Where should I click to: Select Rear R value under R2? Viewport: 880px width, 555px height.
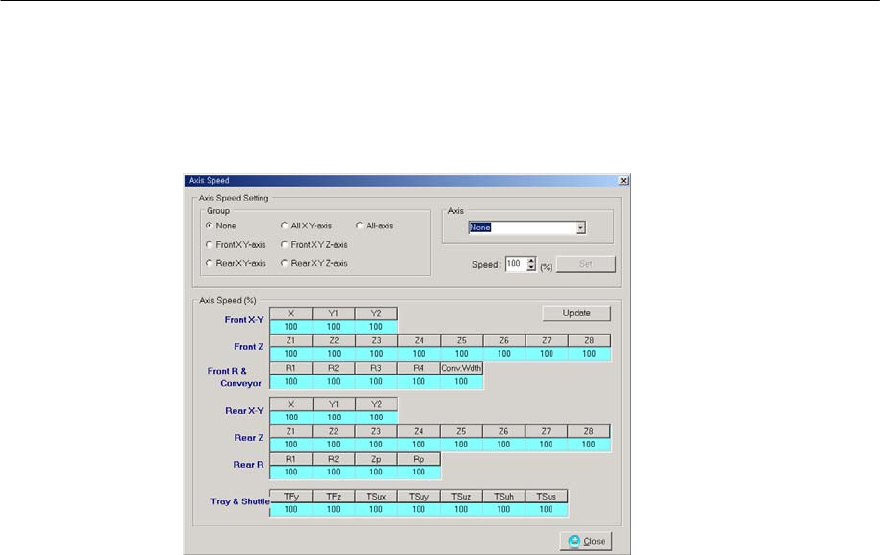[333, 472]
